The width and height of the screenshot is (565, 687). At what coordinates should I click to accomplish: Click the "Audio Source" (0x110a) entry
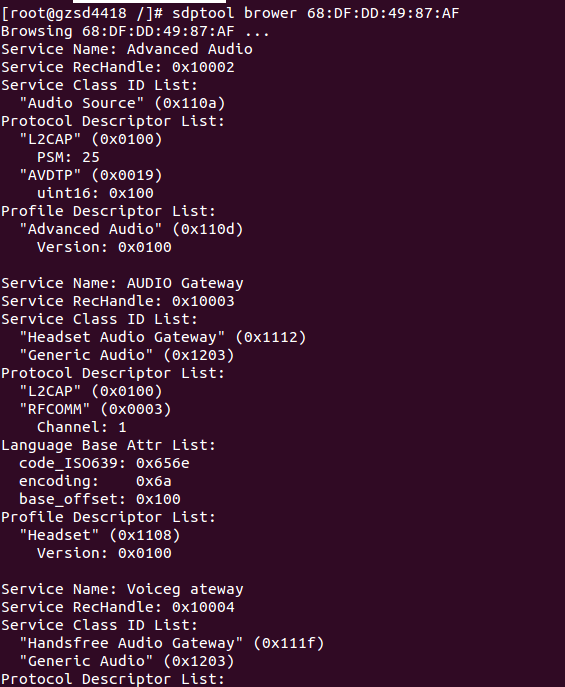click(x=122, y=103)
